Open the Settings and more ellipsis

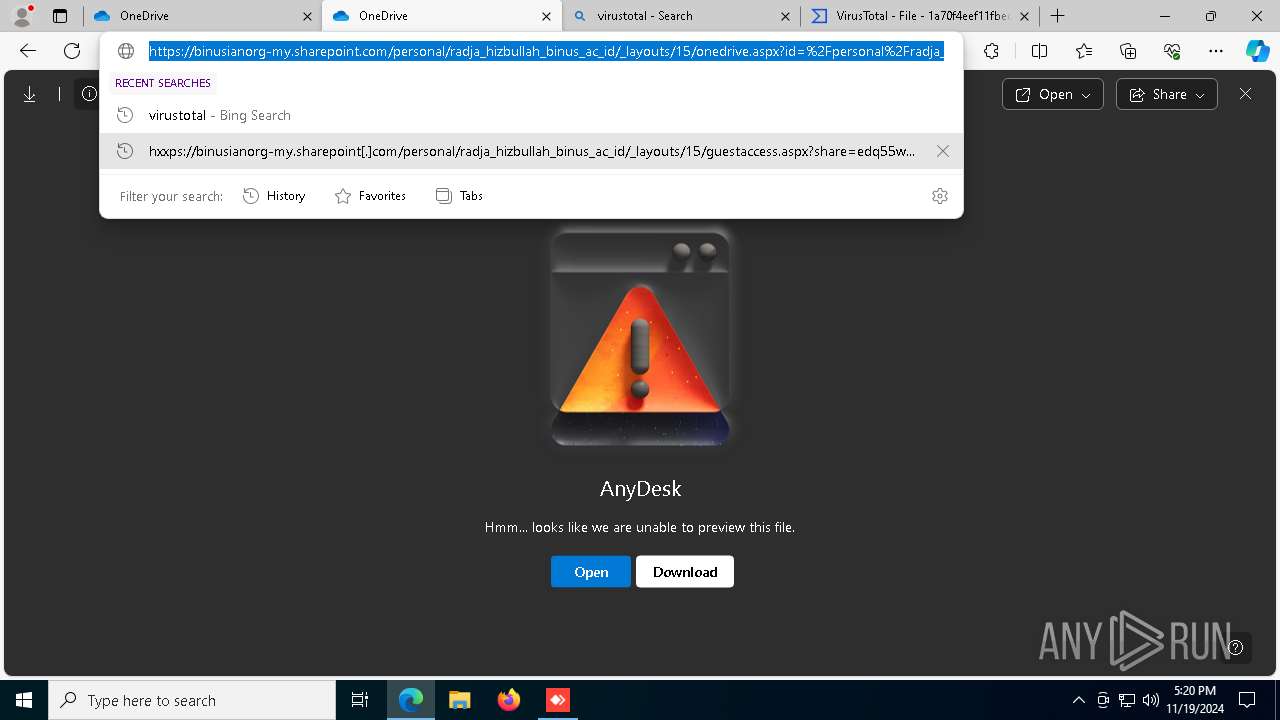(x=1216, y=51)
